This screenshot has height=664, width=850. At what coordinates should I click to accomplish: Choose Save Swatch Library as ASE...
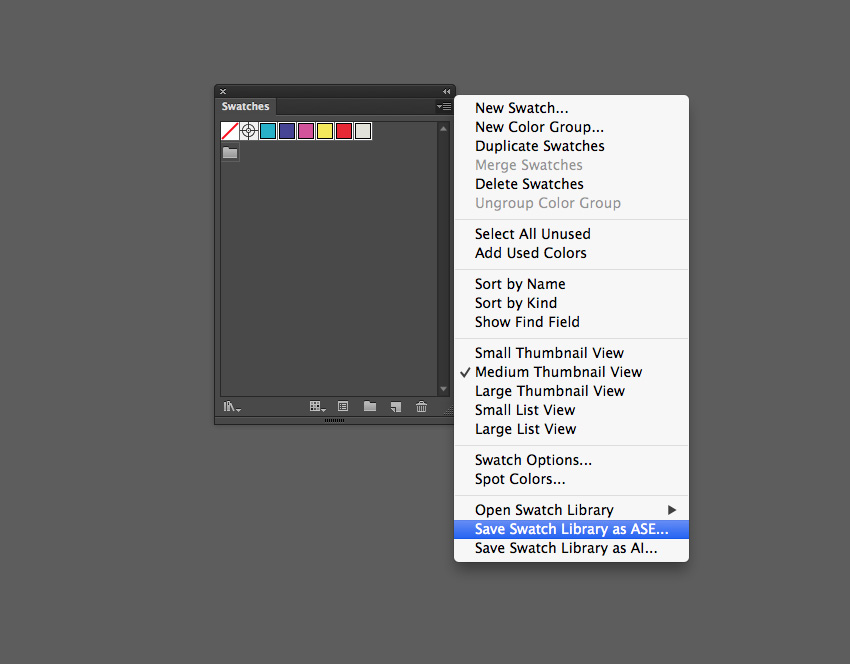click(x=571, y=529)
